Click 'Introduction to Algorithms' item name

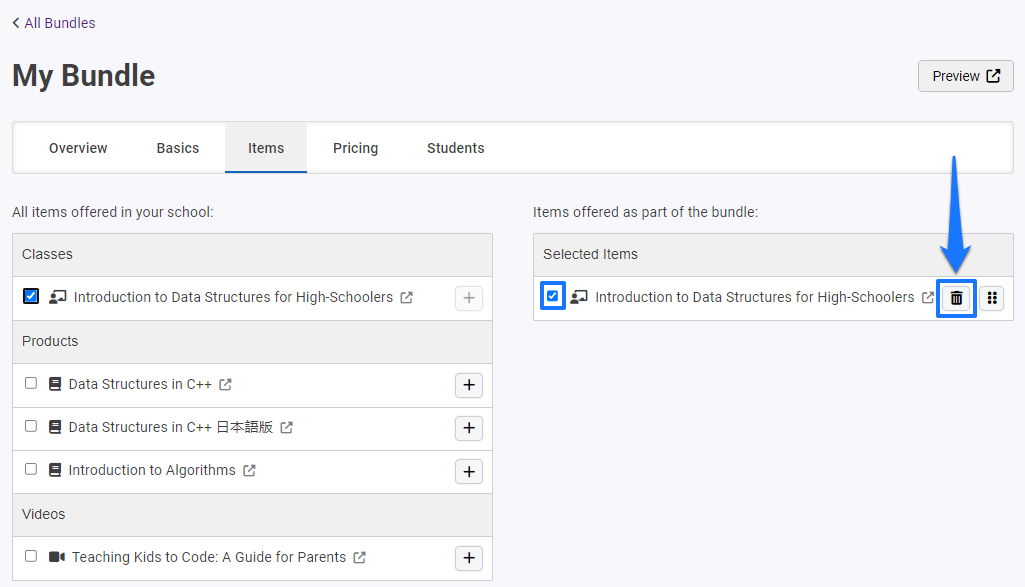pyautogui.click(x=152, y=471)
